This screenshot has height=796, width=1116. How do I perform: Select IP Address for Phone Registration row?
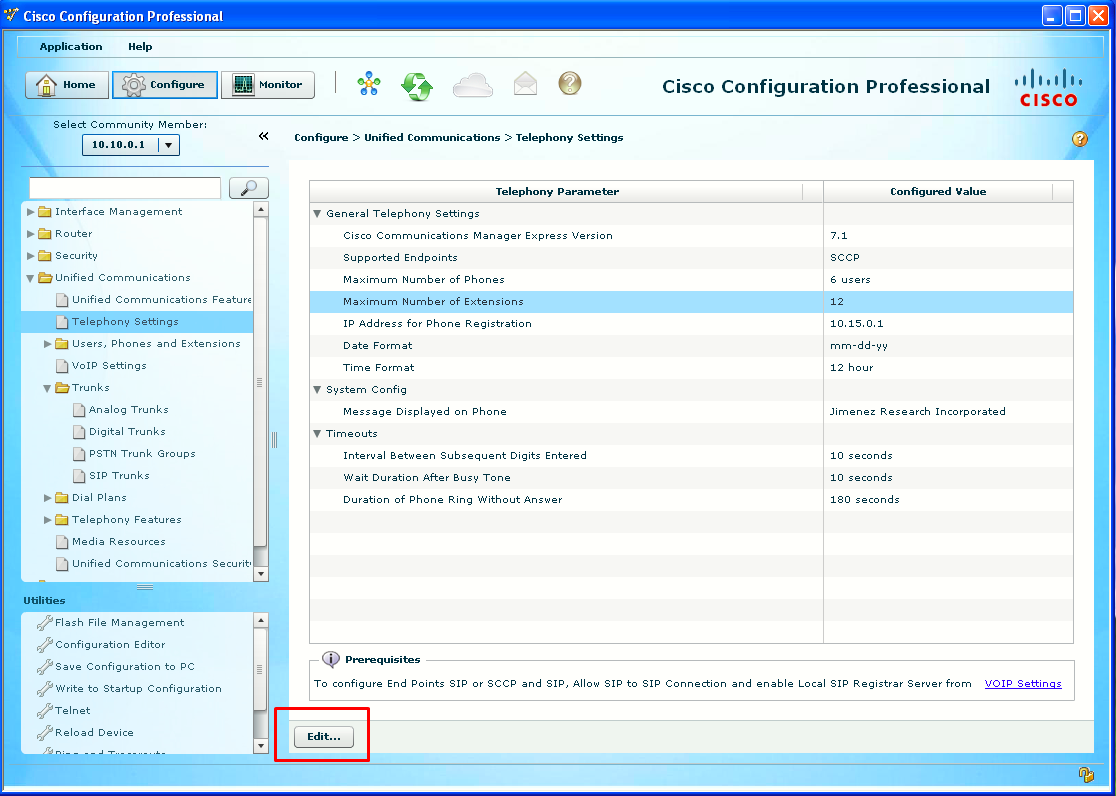tap(691, 324)
